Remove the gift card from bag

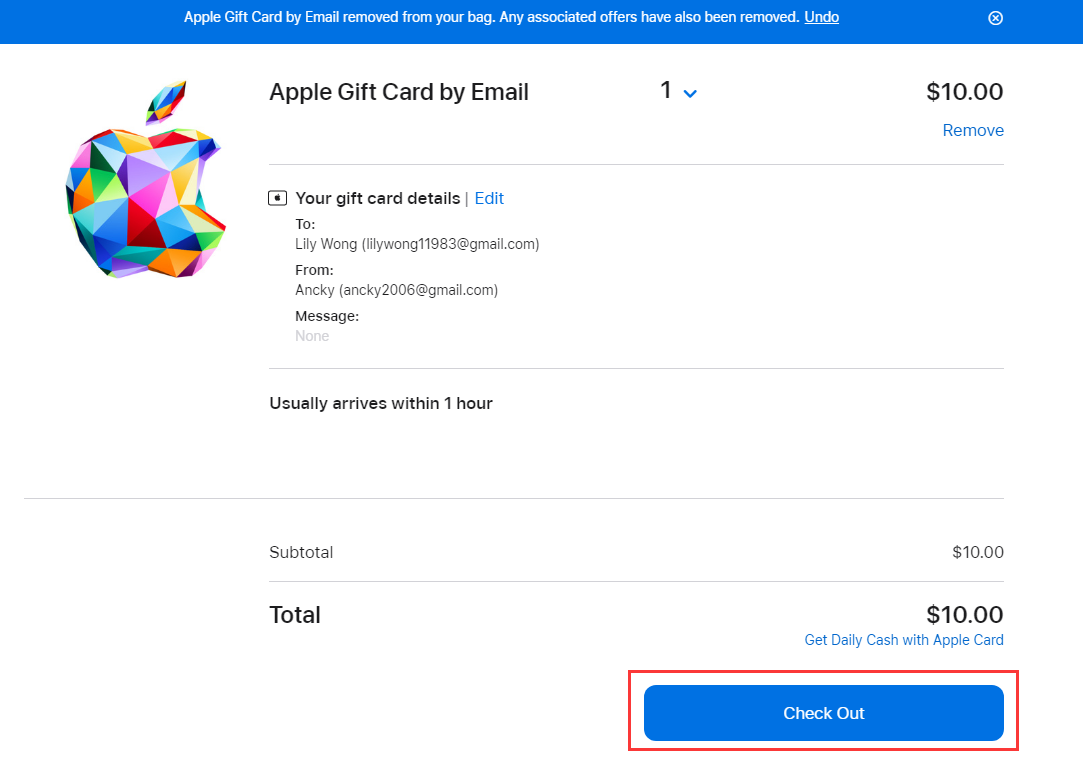pos(972,130)
